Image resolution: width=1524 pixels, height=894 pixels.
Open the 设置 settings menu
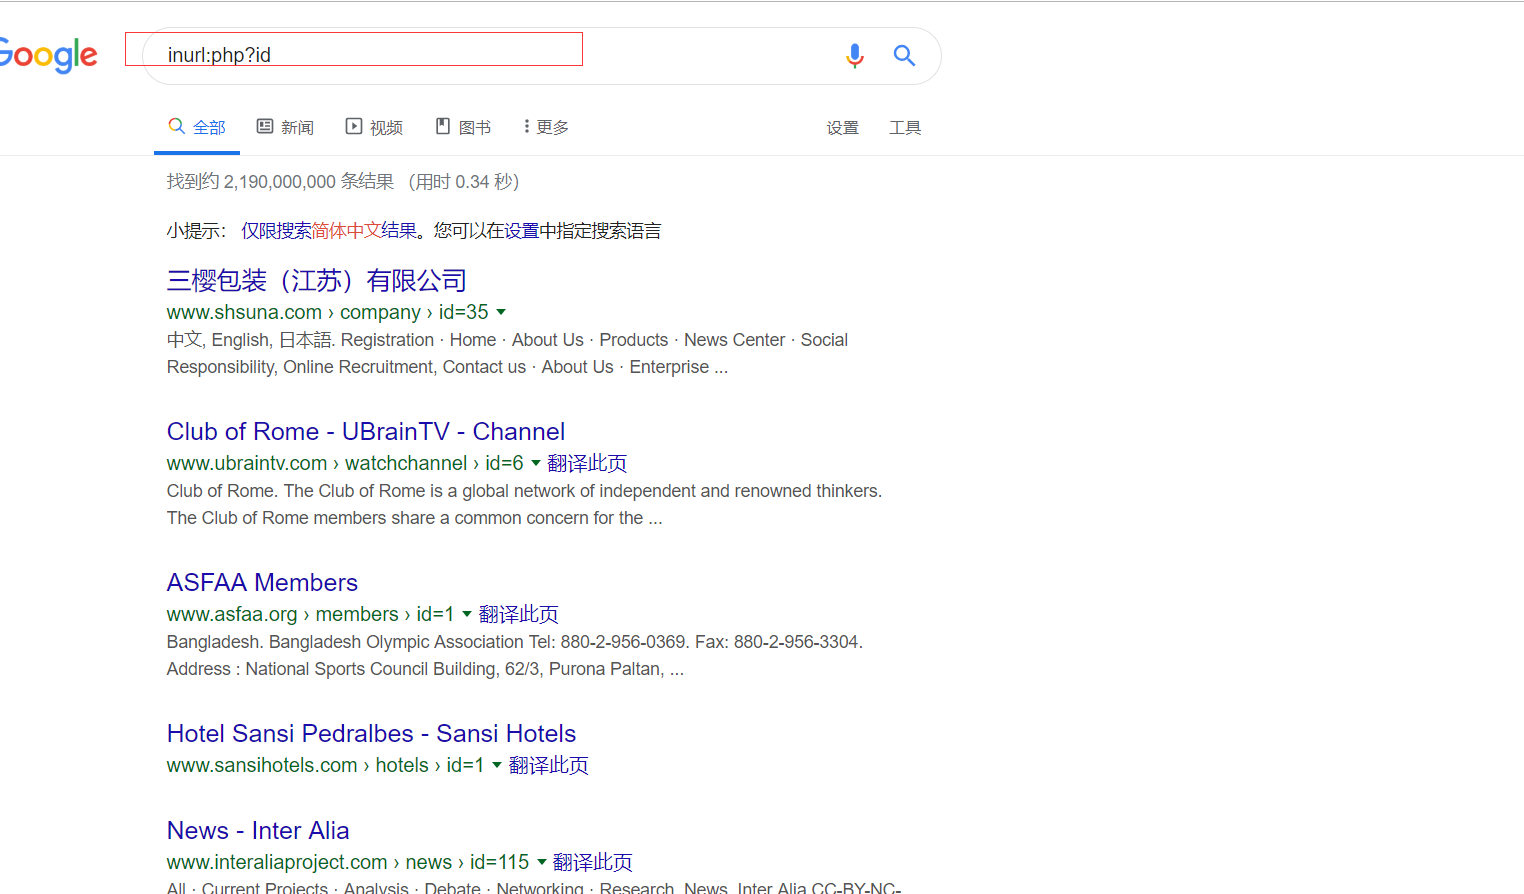pyautogui.click(x=842, y=127)
